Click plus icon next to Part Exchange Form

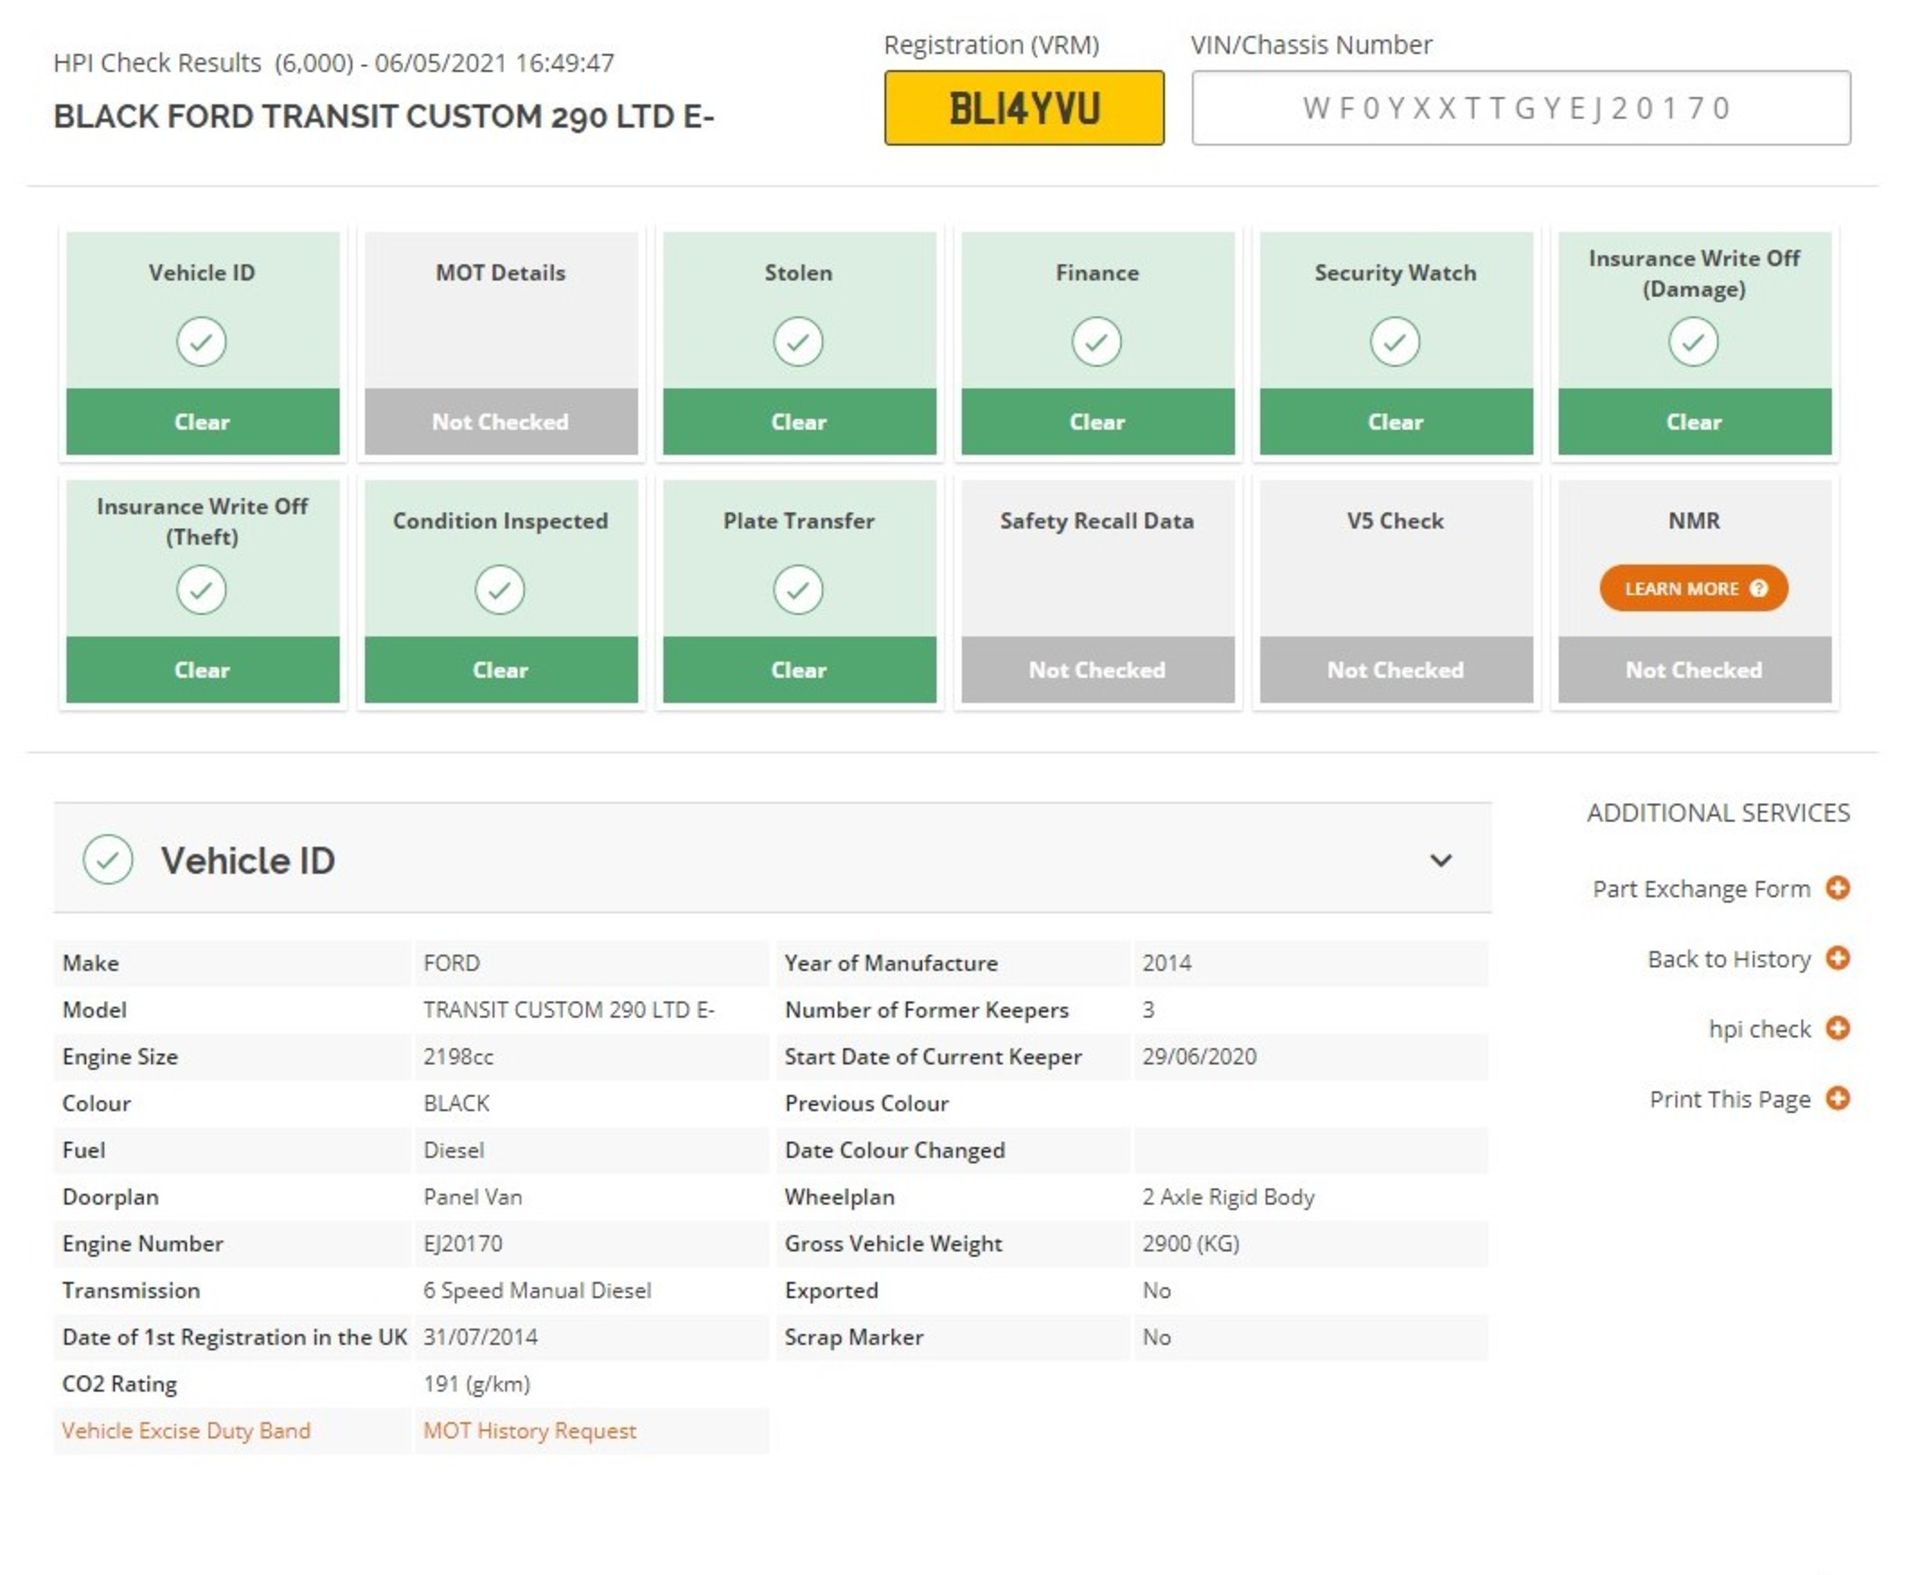[1837, 888]
